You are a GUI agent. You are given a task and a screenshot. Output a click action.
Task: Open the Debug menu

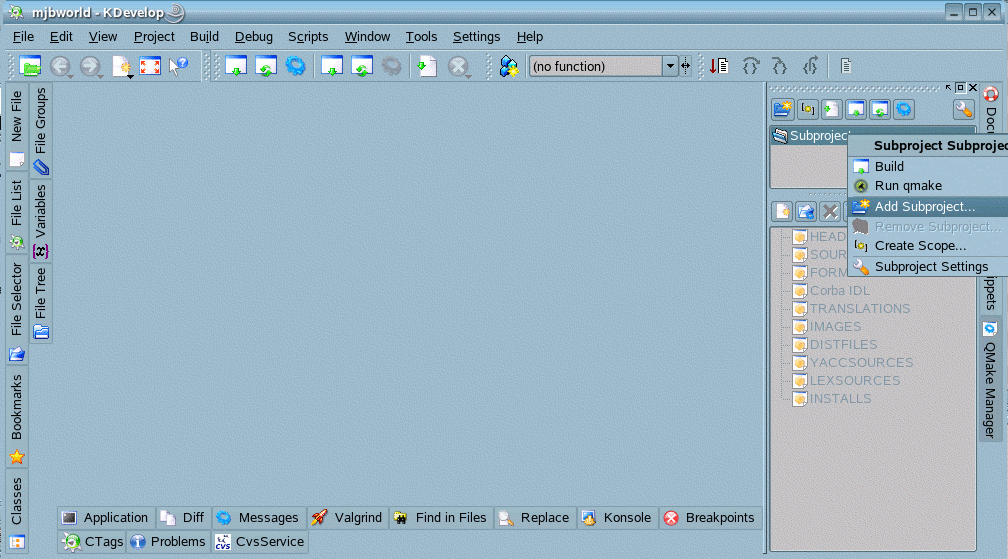pos(253,37)
